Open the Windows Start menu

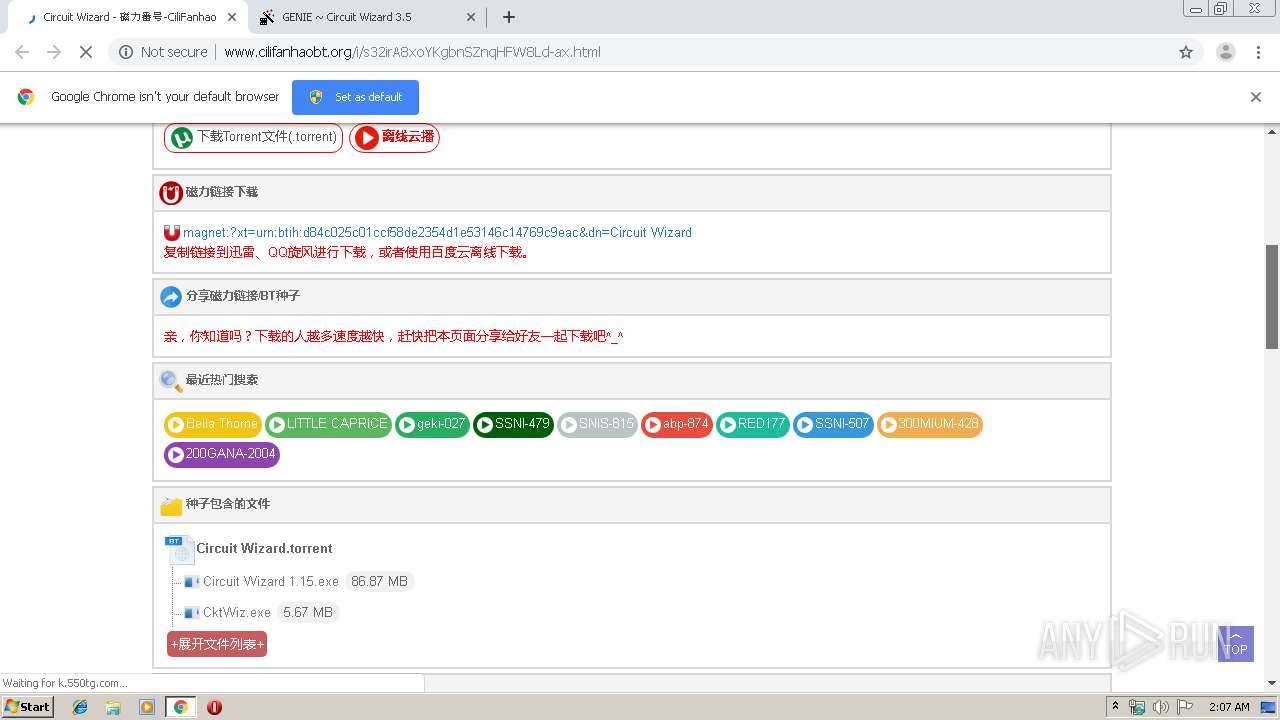27,706
